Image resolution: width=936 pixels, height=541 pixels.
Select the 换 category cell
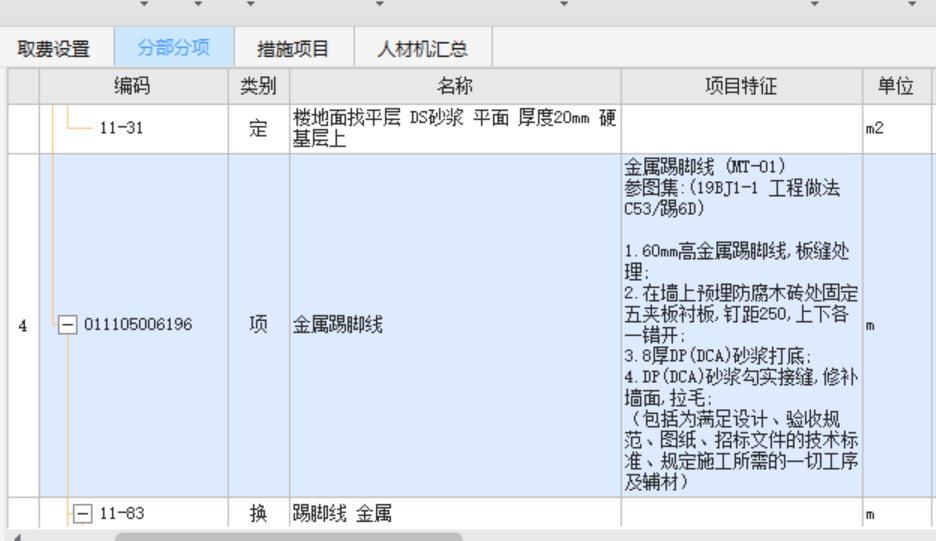point(259,513)
